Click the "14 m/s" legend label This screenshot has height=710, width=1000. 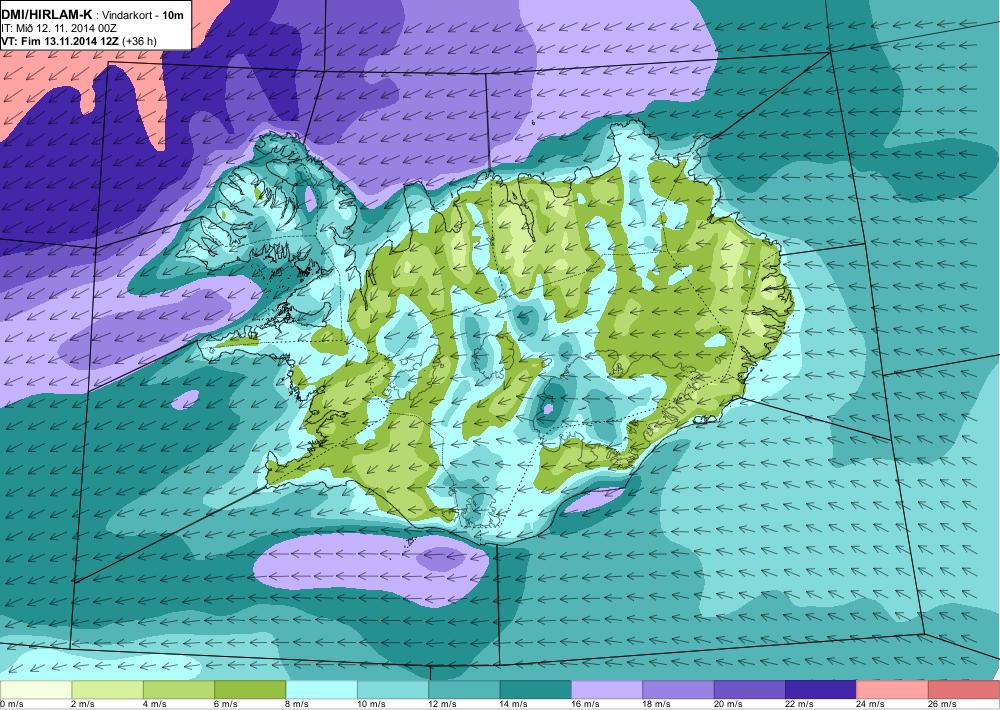coord(515,704)
